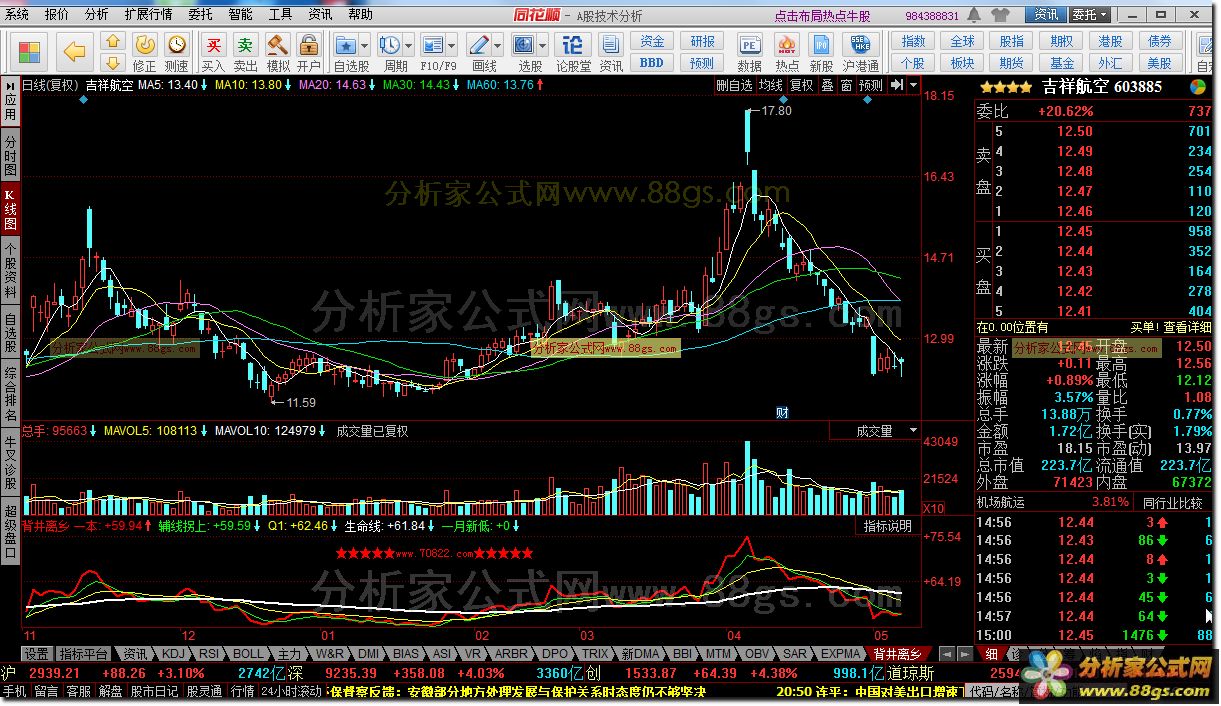Viewport: 1221px width, 706px height.
Task: Click the 港股 Hong Kong stocks button
Action: pyautogui.click(x=1110, y=42)
